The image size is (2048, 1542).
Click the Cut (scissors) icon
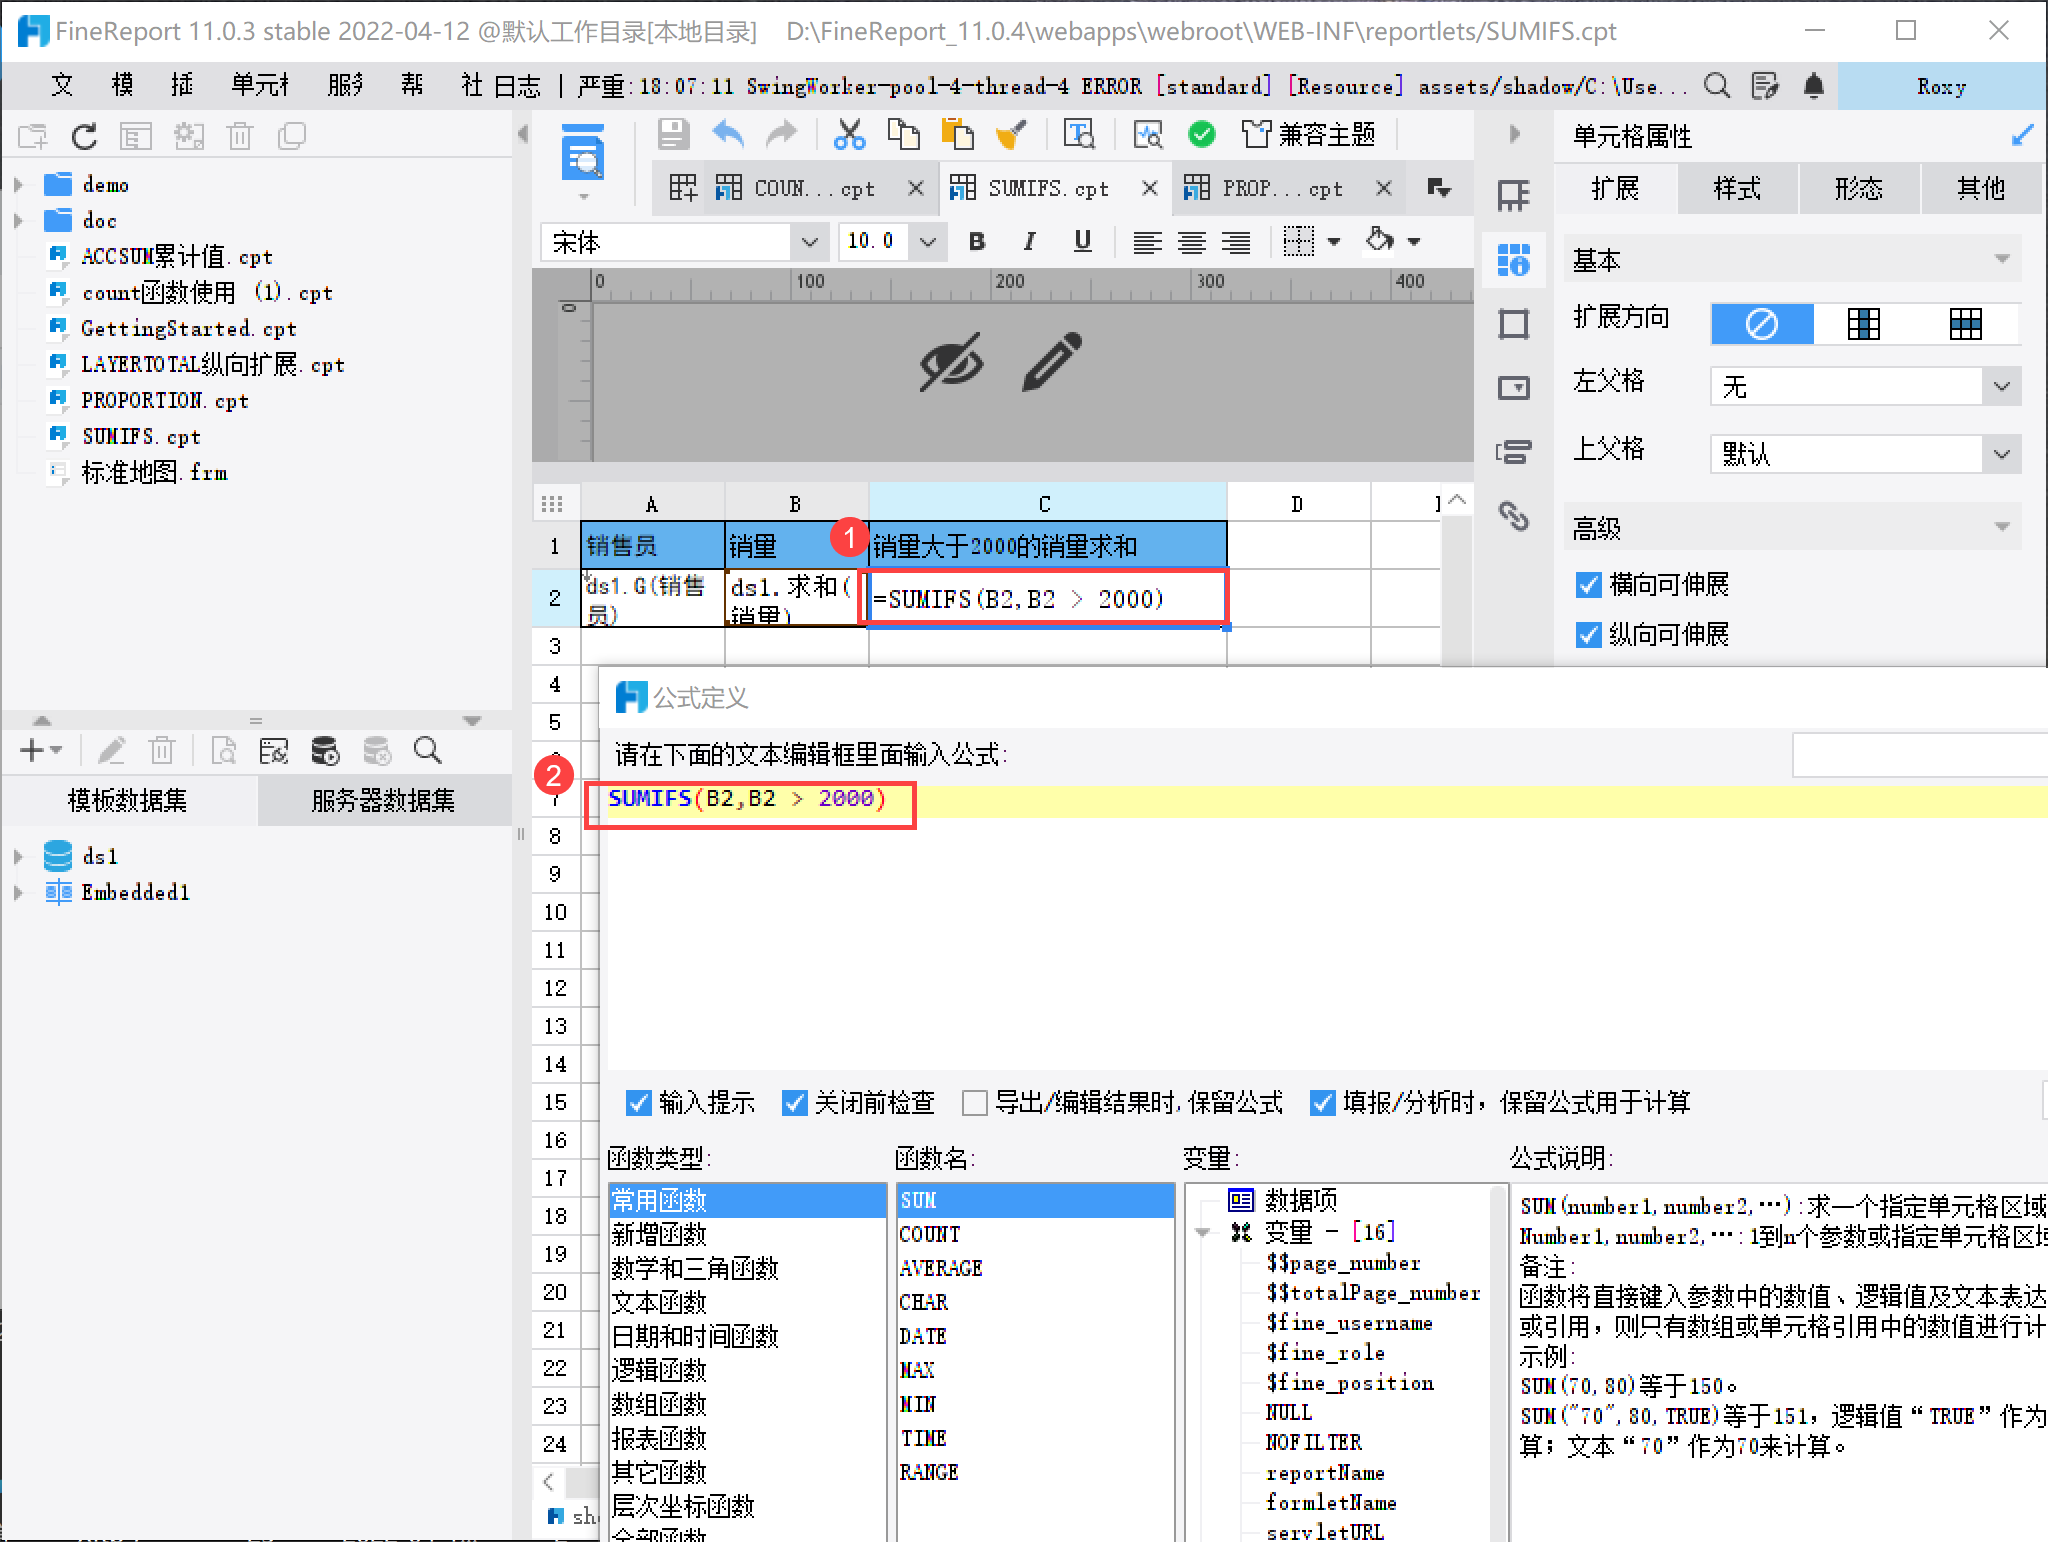(849, 135)
